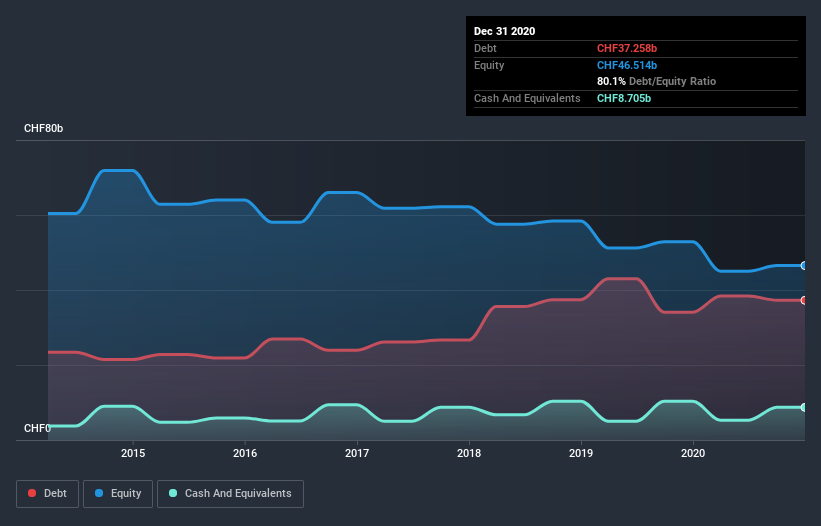This screenshot has width=821, height=526.
Task: Toggle the Debt series legend button
Action: (48, 494)
